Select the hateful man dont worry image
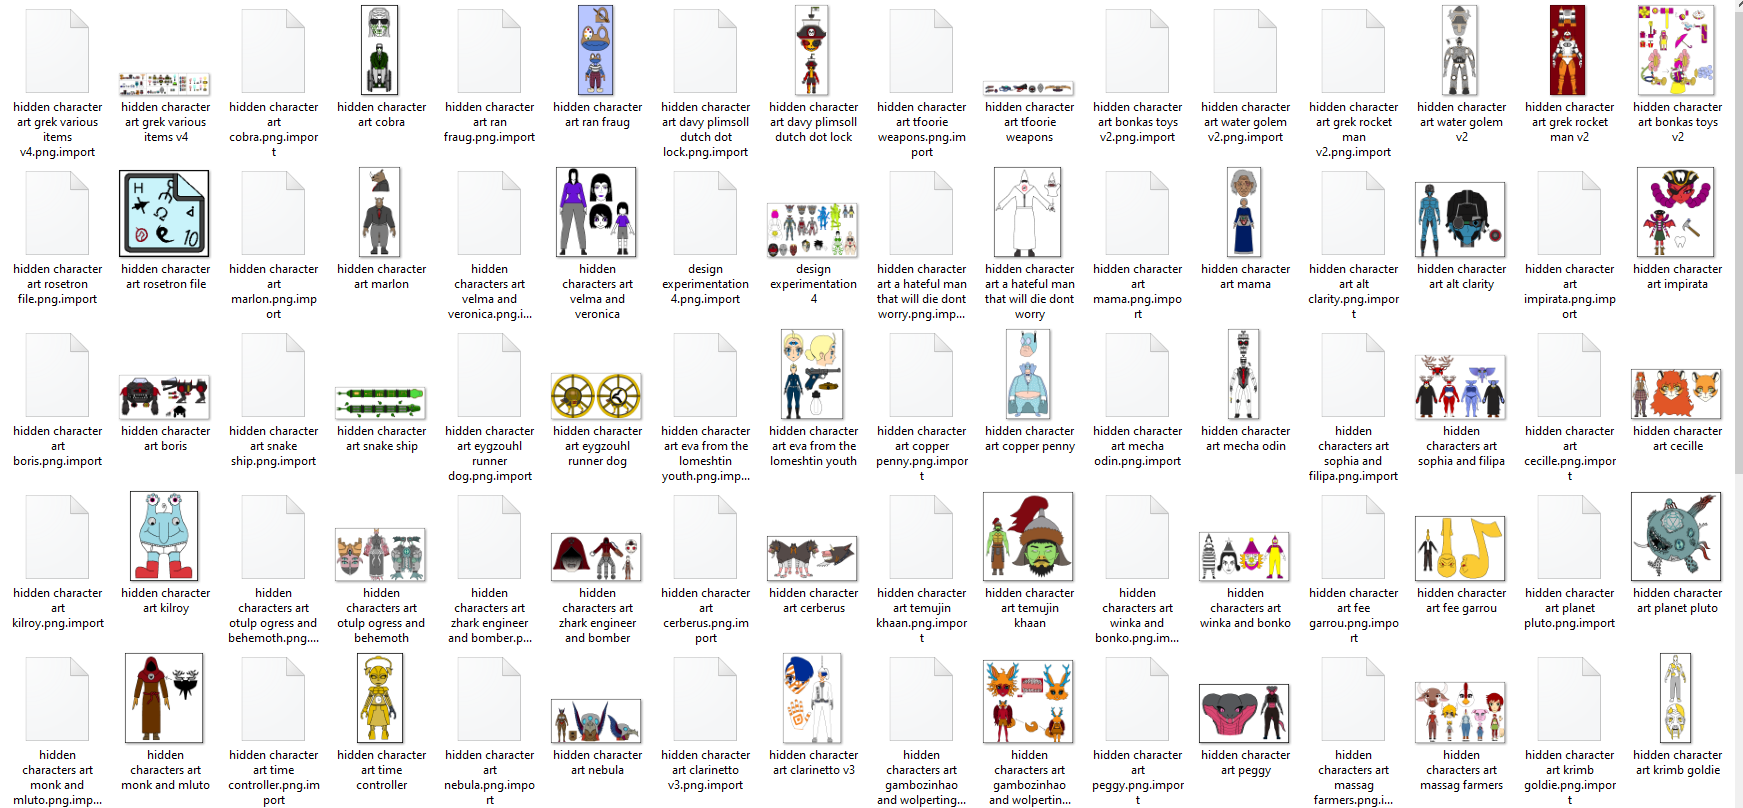The height and width of the screenshot is (808, 1743). coord(1028,212)
